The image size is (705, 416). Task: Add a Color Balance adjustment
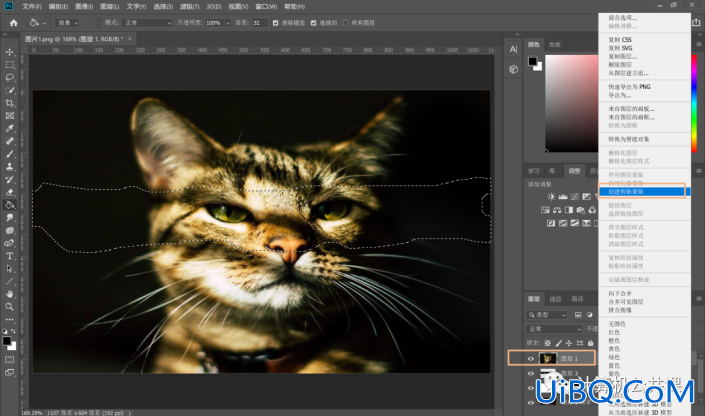click(557, 210)
